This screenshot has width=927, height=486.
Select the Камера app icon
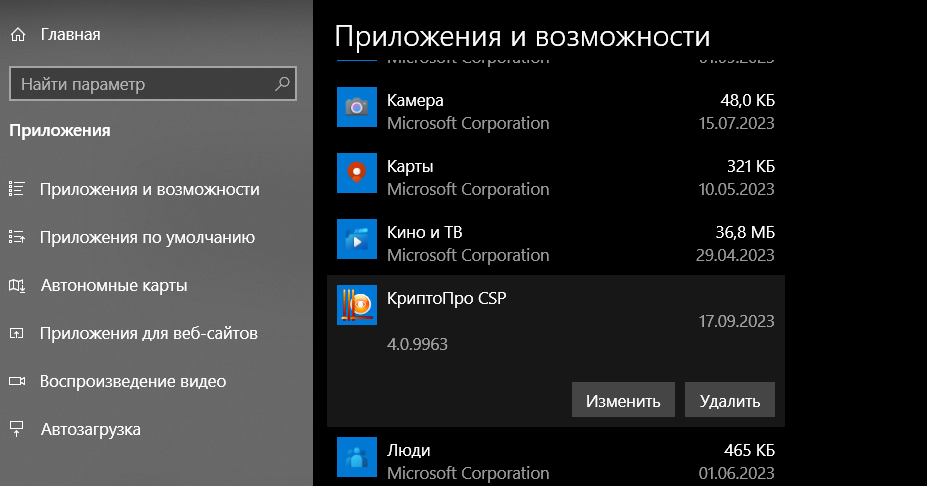(356, 107)
